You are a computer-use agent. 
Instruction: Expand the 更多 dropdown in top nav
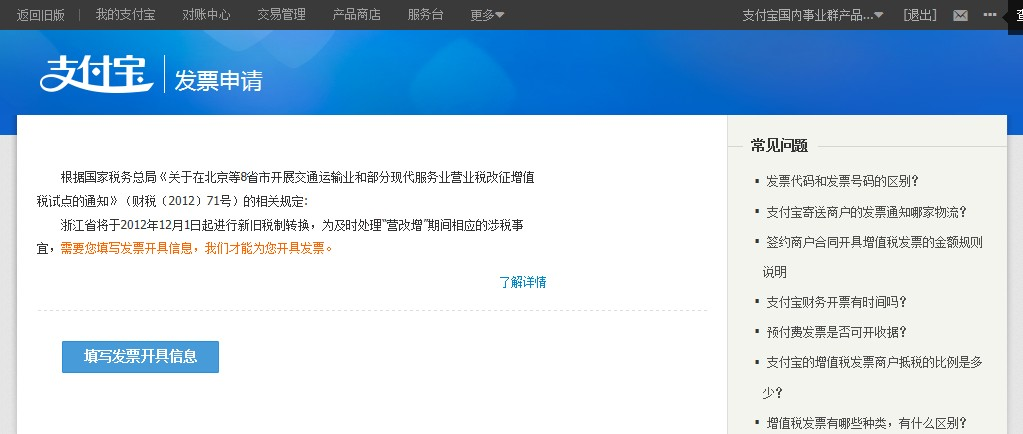[487, 14]
